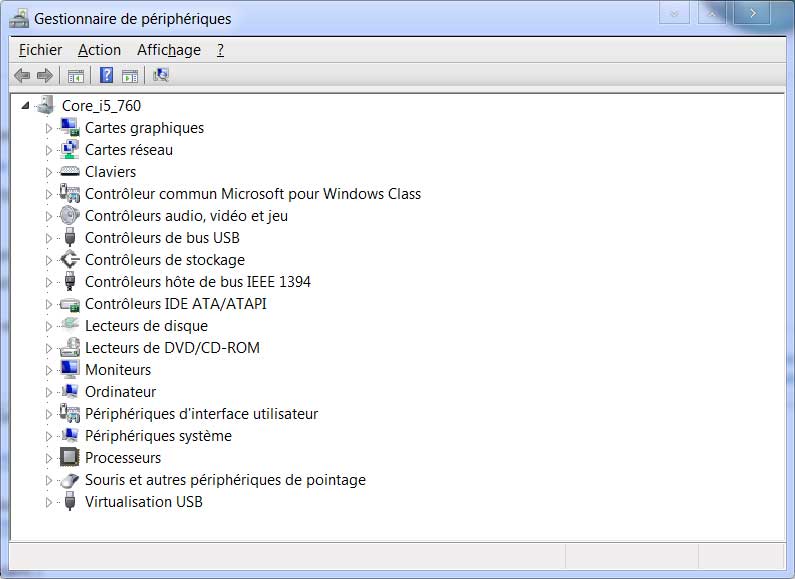Expand the Moniteurs node
The image size is (795, 579).
click(49, 370)
